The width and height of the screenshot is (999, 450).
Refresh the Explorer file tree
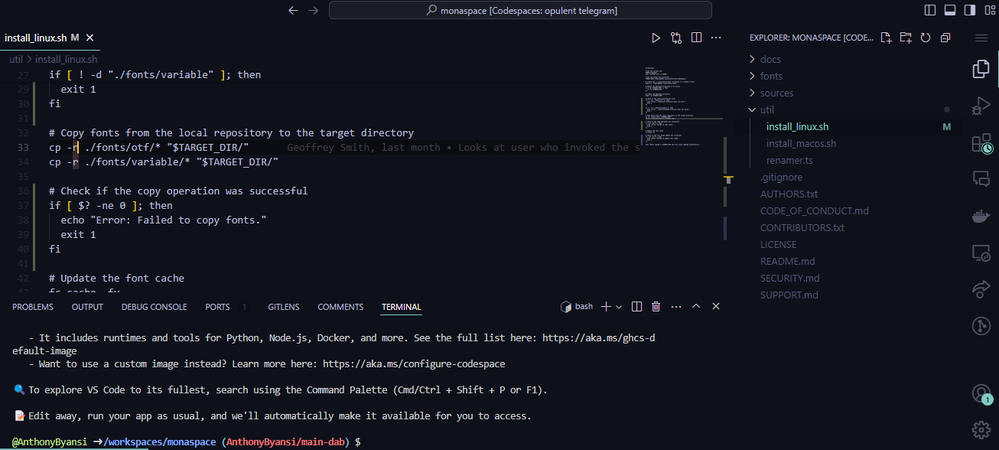(x=925, y=38)
